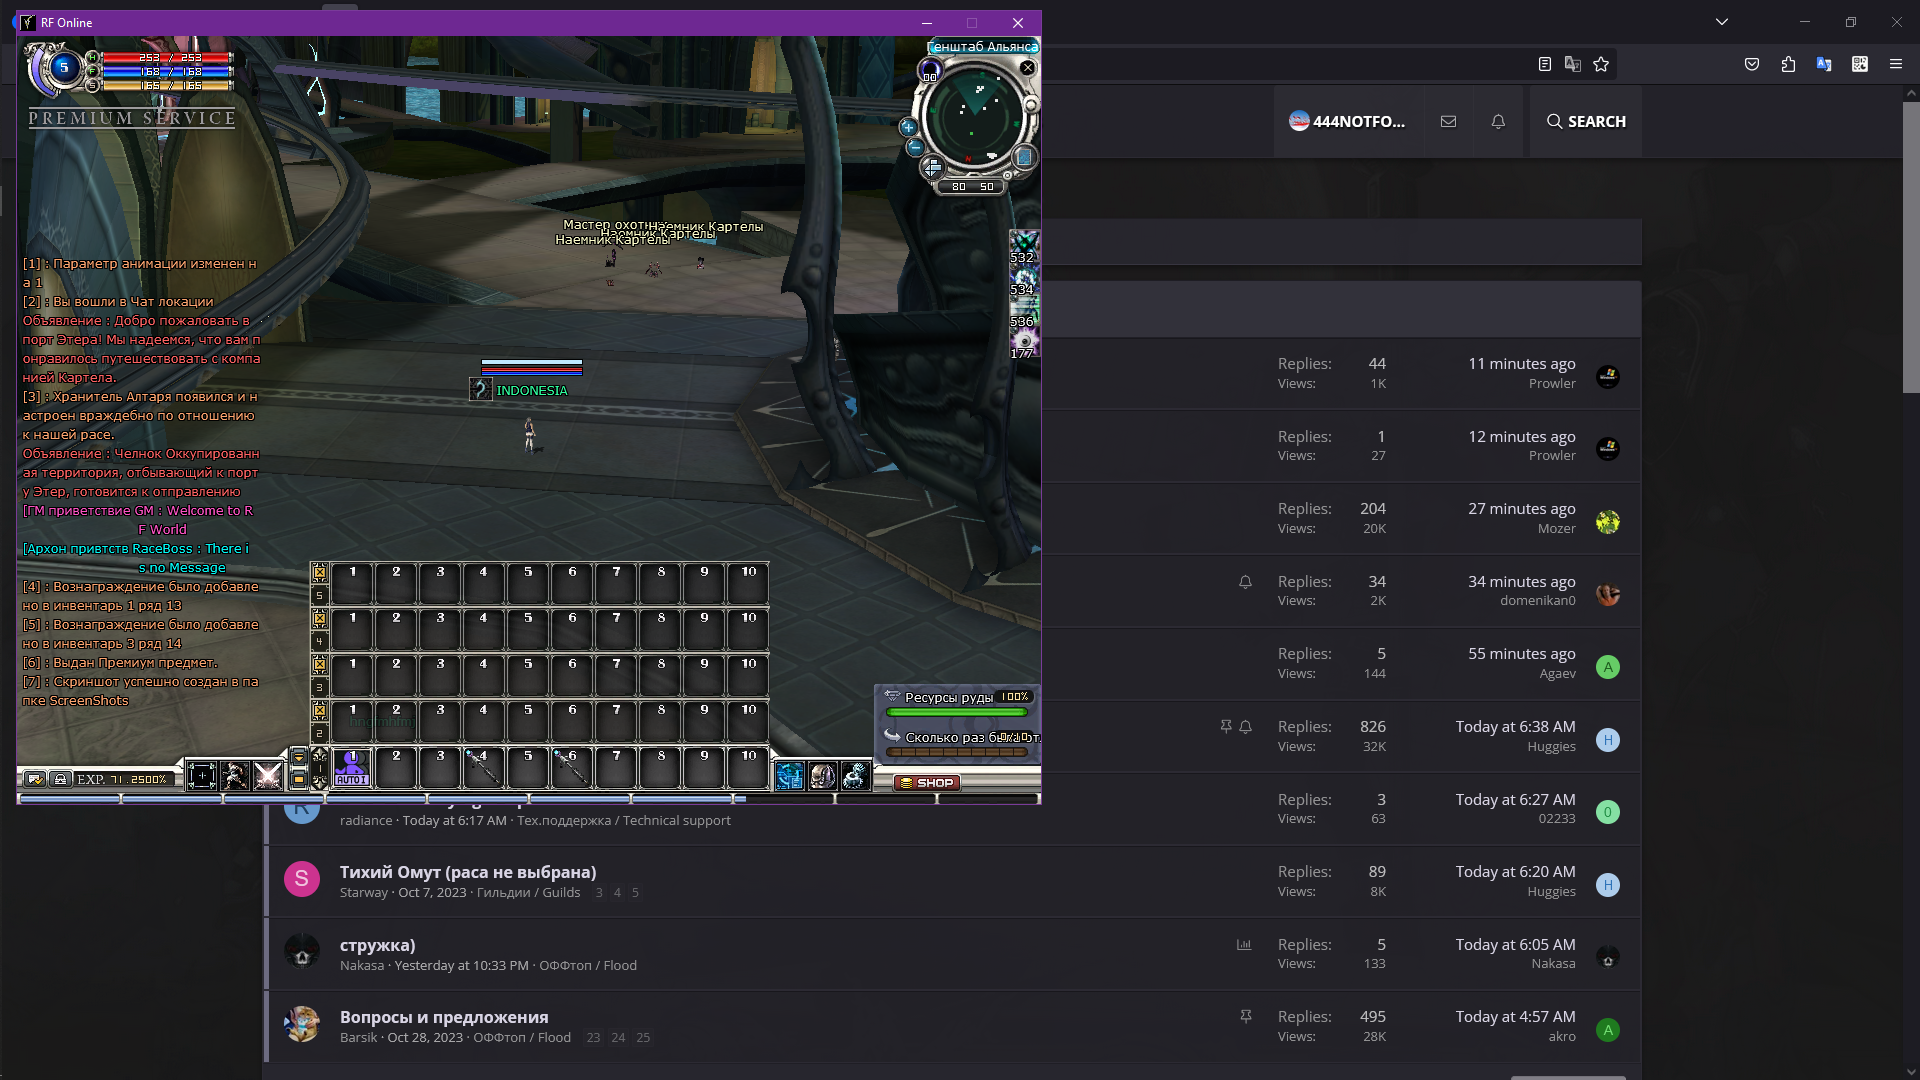
Task: Click the lock icon left of the EXP bar
Action: point(60,779)
